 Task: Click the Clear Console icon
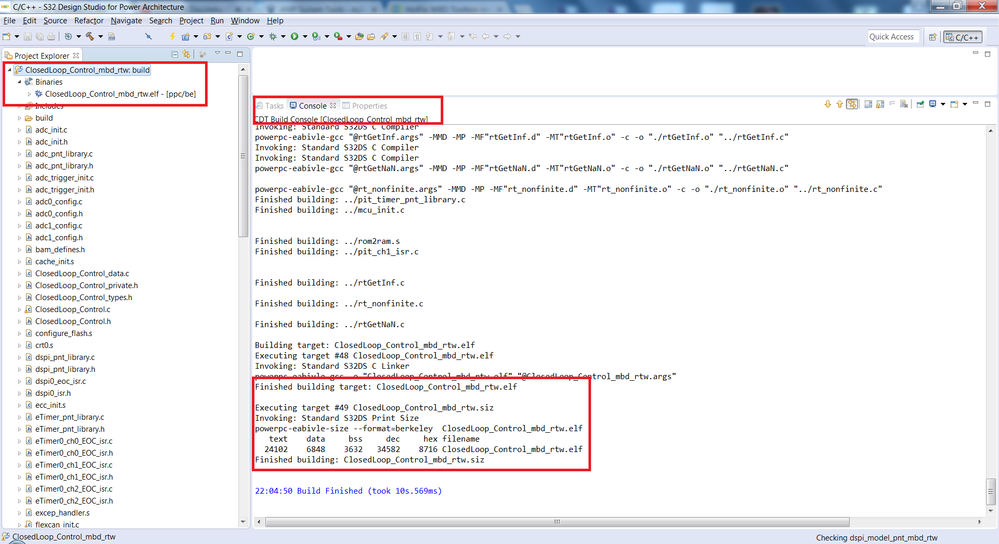pyautogui.click(x=904, y=104)
